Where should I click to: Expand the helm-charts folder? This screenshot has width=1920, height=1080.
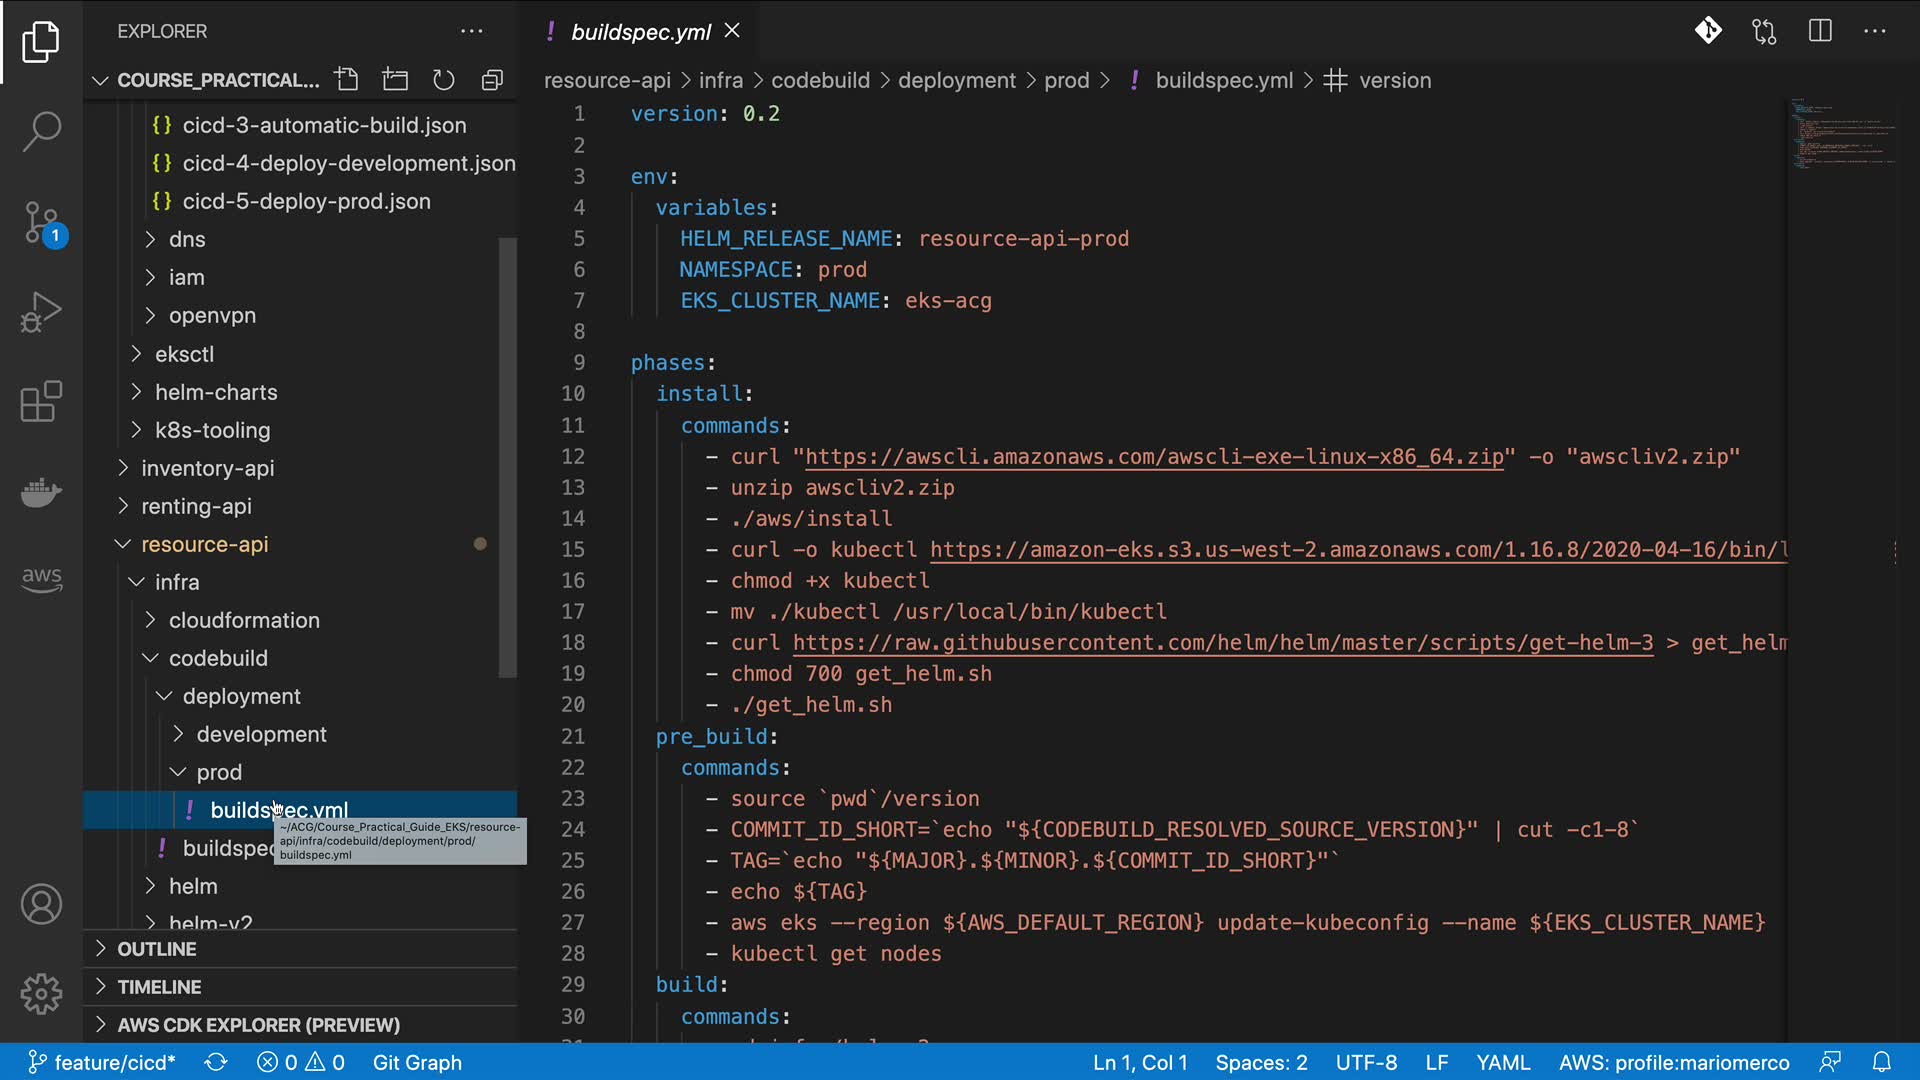coord(216,392)
